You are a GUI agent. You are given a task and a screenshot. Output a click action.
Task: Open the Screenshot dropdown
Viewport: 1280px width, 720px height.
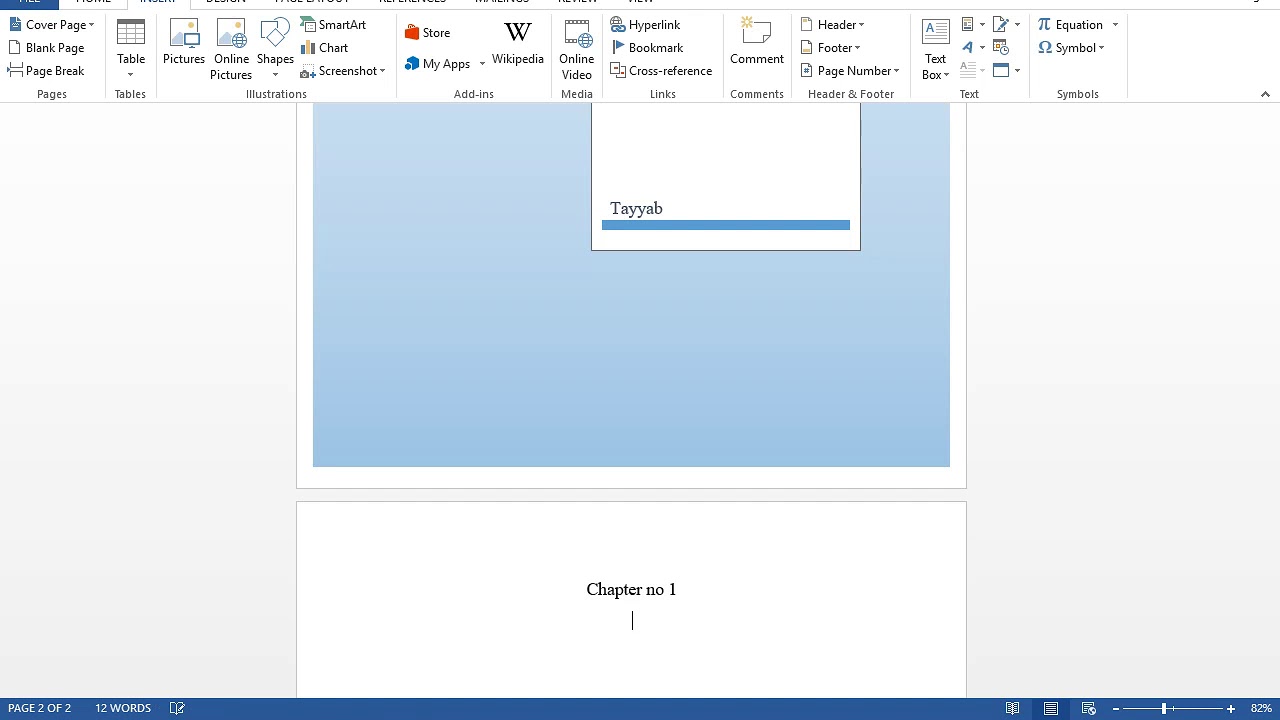click(x=343, y=70)
